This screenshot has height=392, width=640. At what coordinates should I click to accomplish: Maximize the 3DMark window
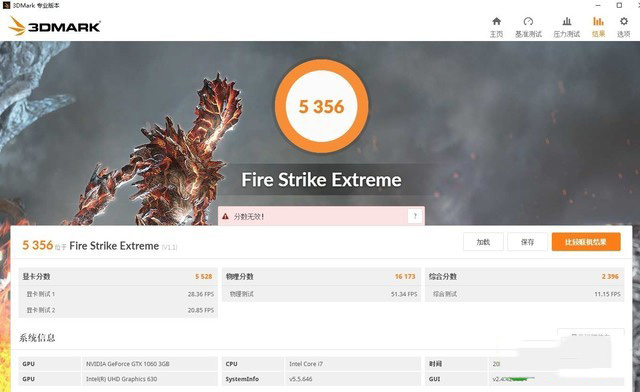(x=619, y=5)
